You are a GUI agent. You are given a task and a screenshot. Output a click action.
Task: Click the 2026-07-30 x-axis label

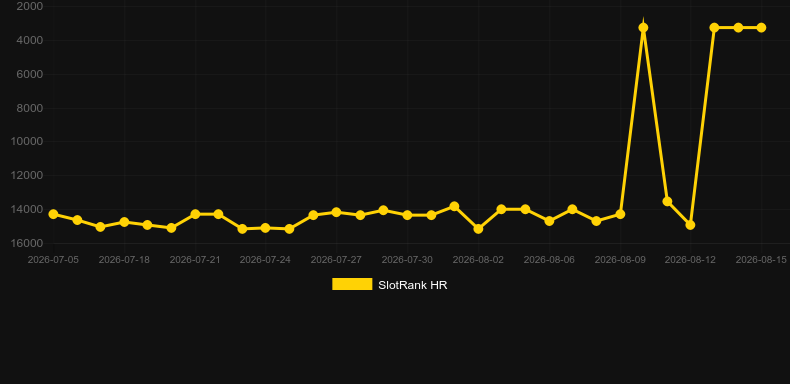pos(408,260)
